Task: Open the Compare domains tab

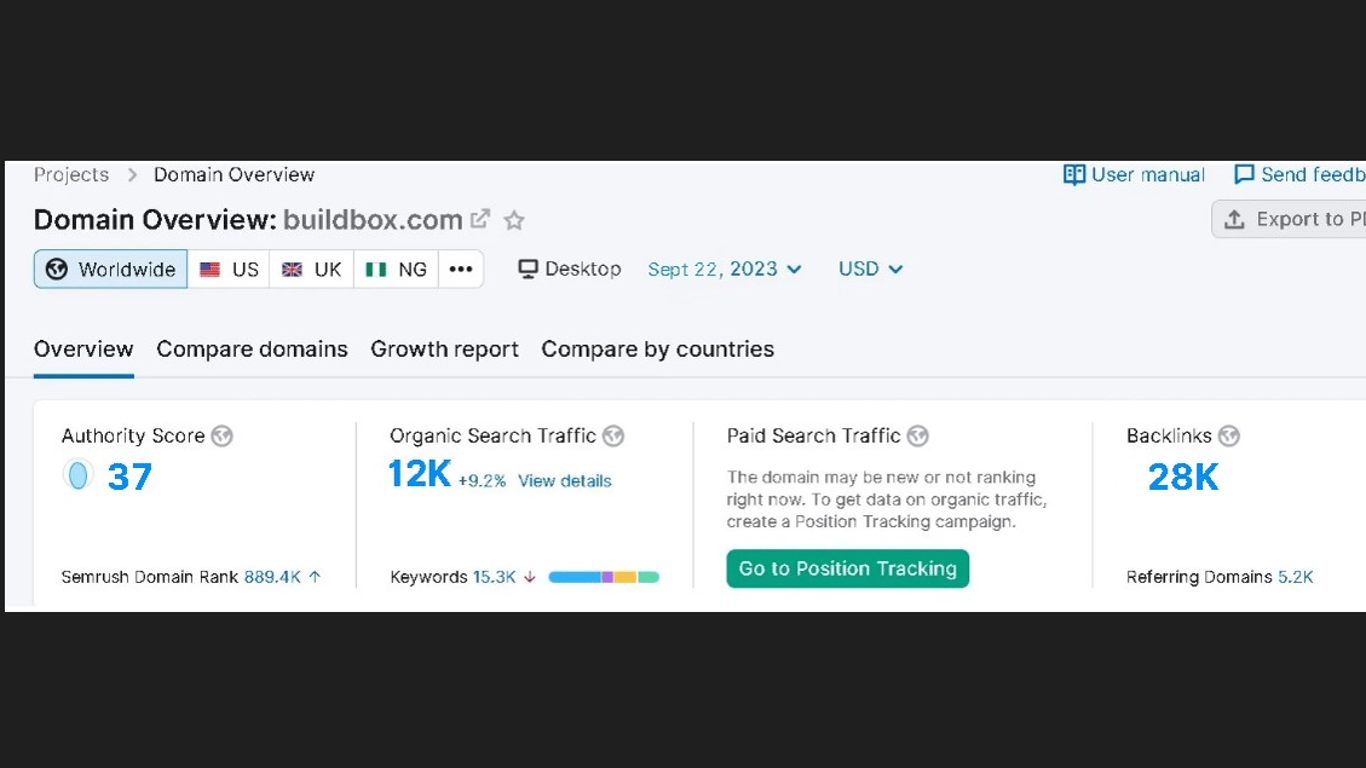Action: 252,349
